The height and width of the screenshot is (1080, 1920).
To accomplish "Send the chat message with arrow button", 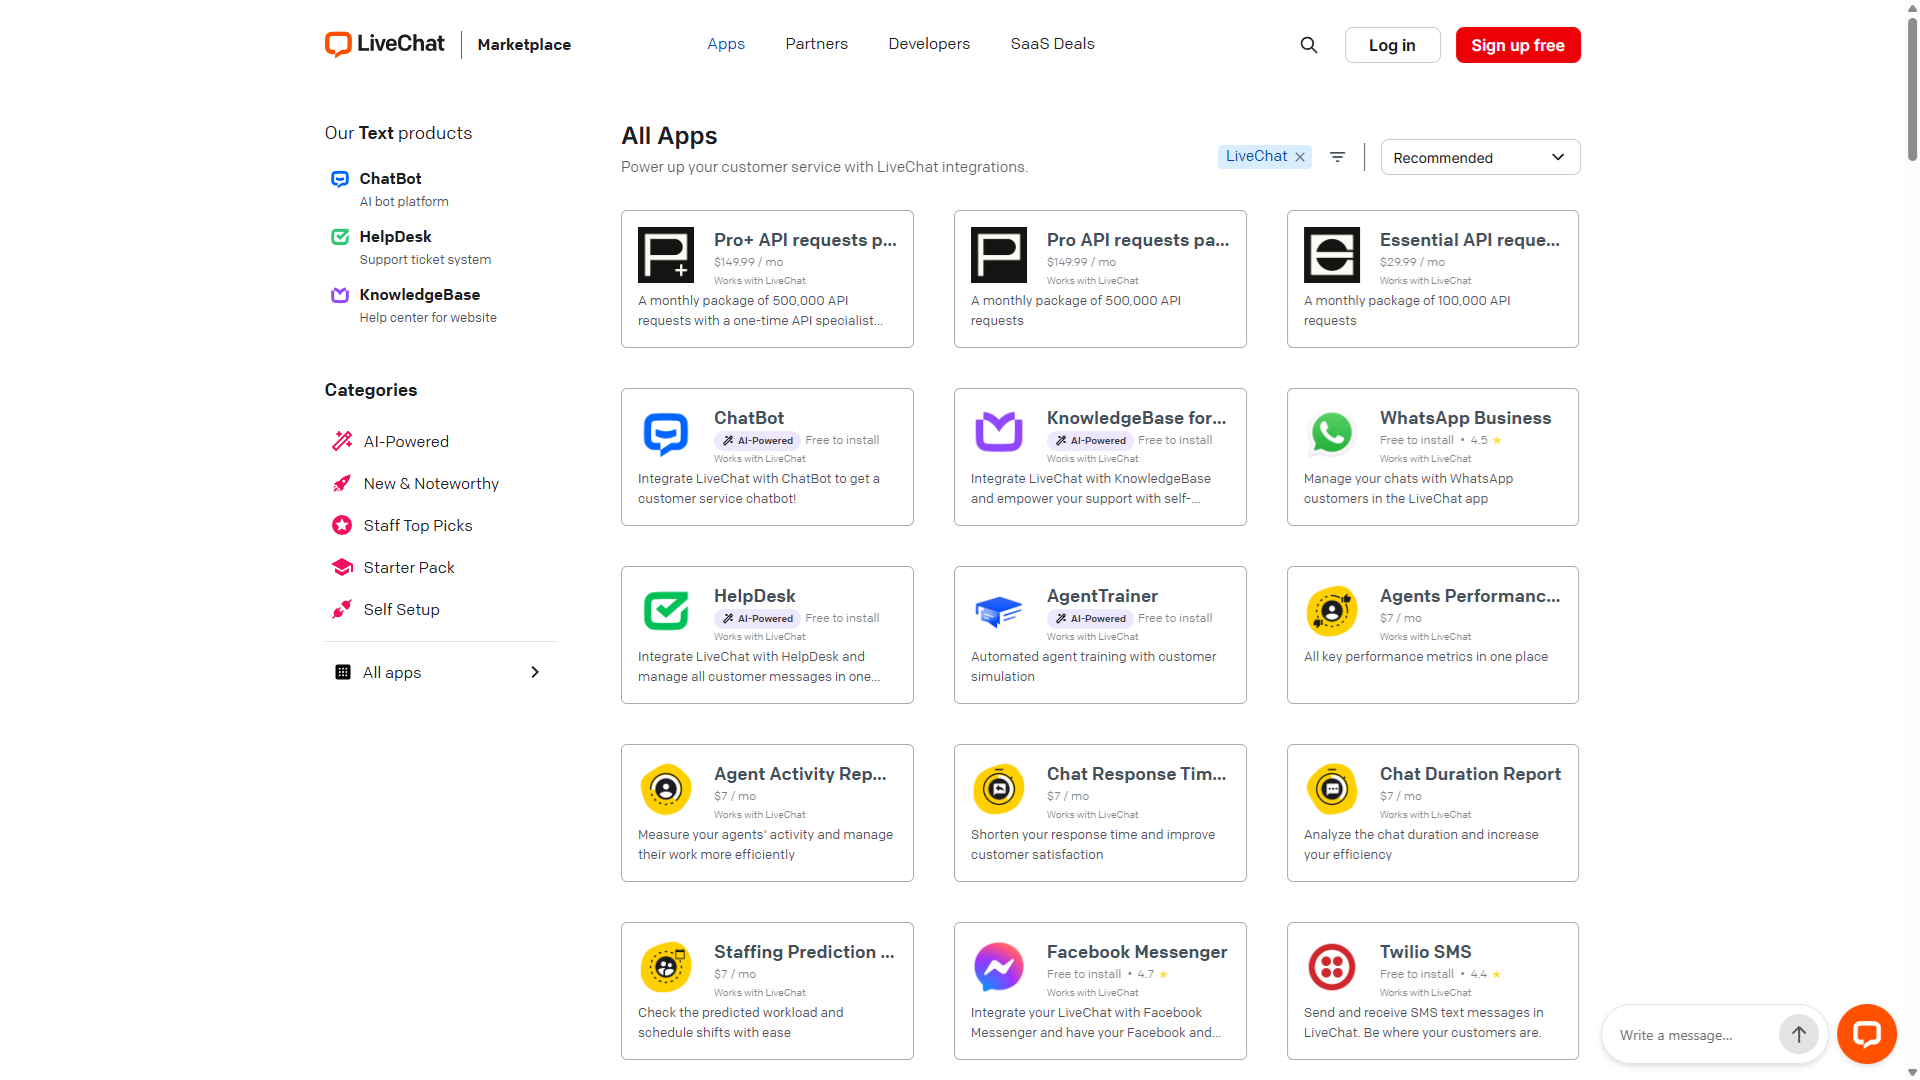I will (1798, 1034).
